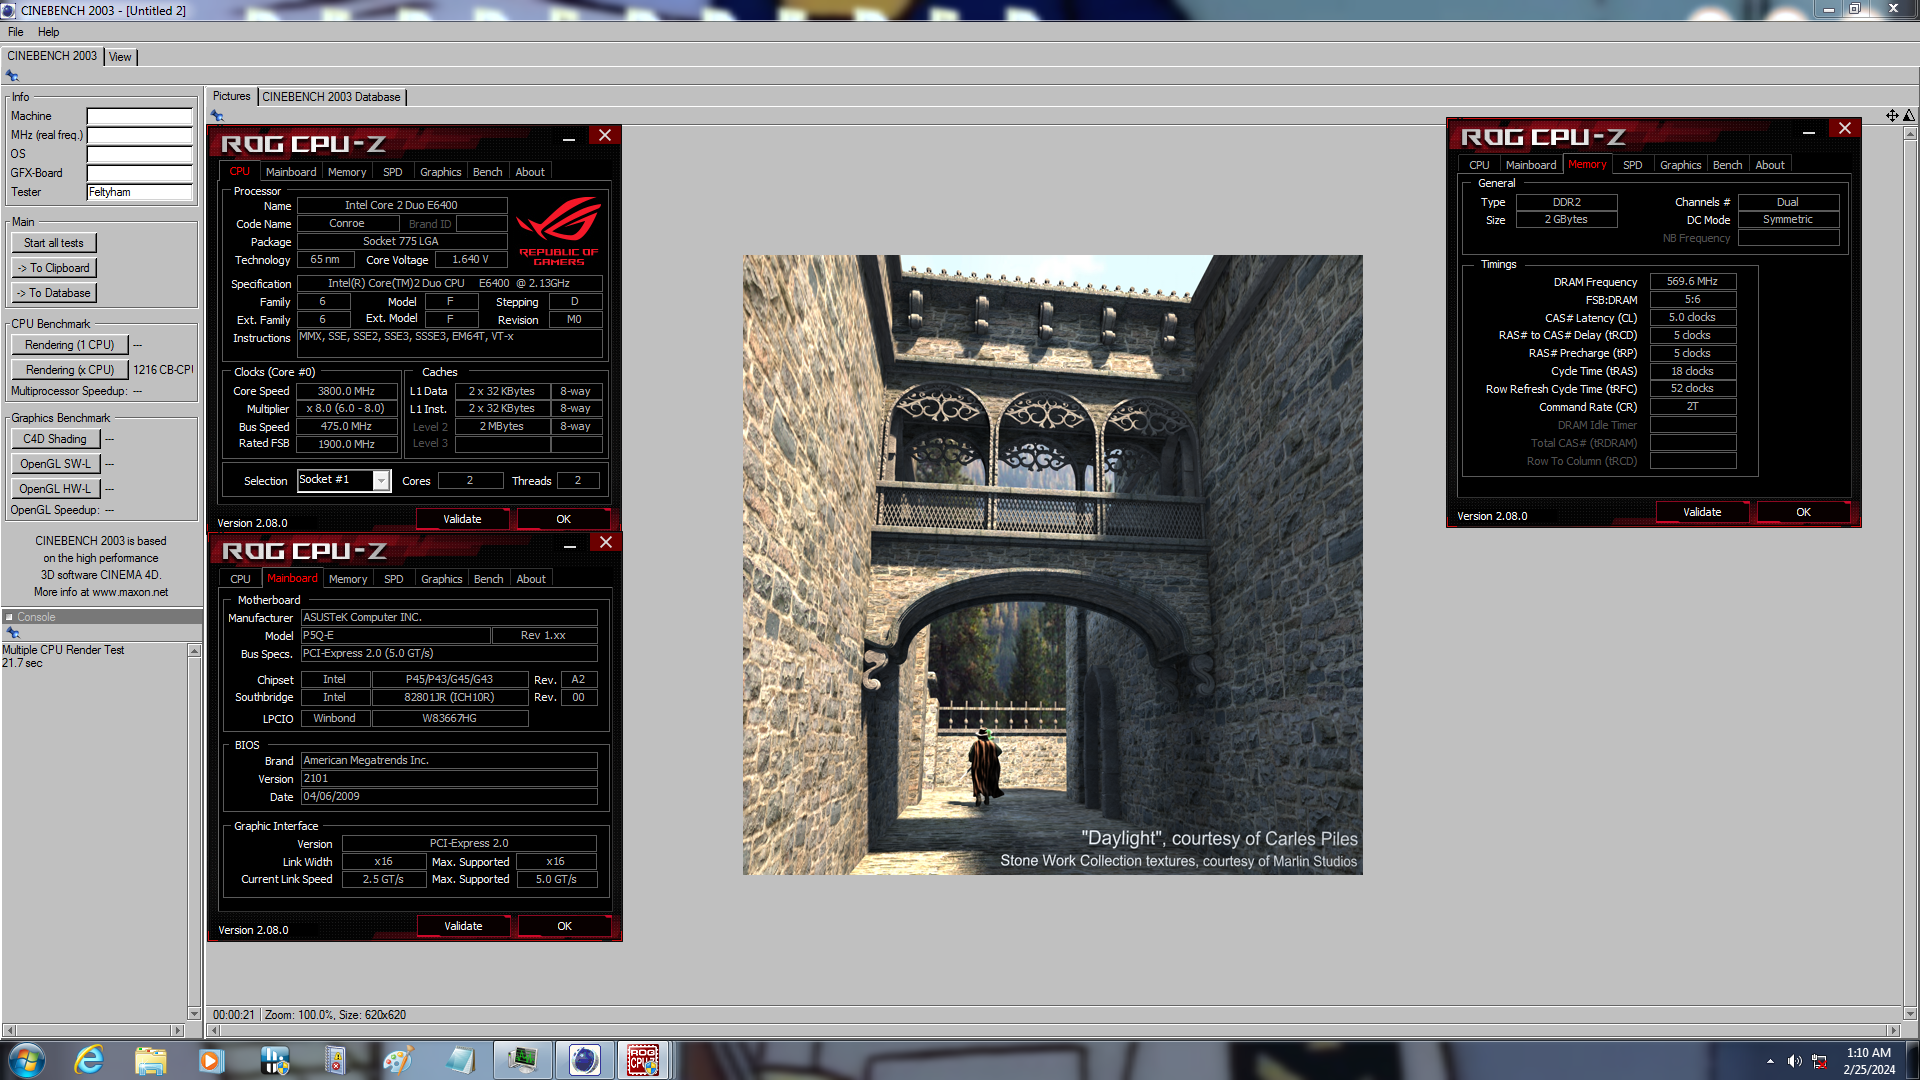Click the pin icon above Info panel
Viewport: 1920px width, 1080px height.
pyautogui.click(x=13, y=76)
